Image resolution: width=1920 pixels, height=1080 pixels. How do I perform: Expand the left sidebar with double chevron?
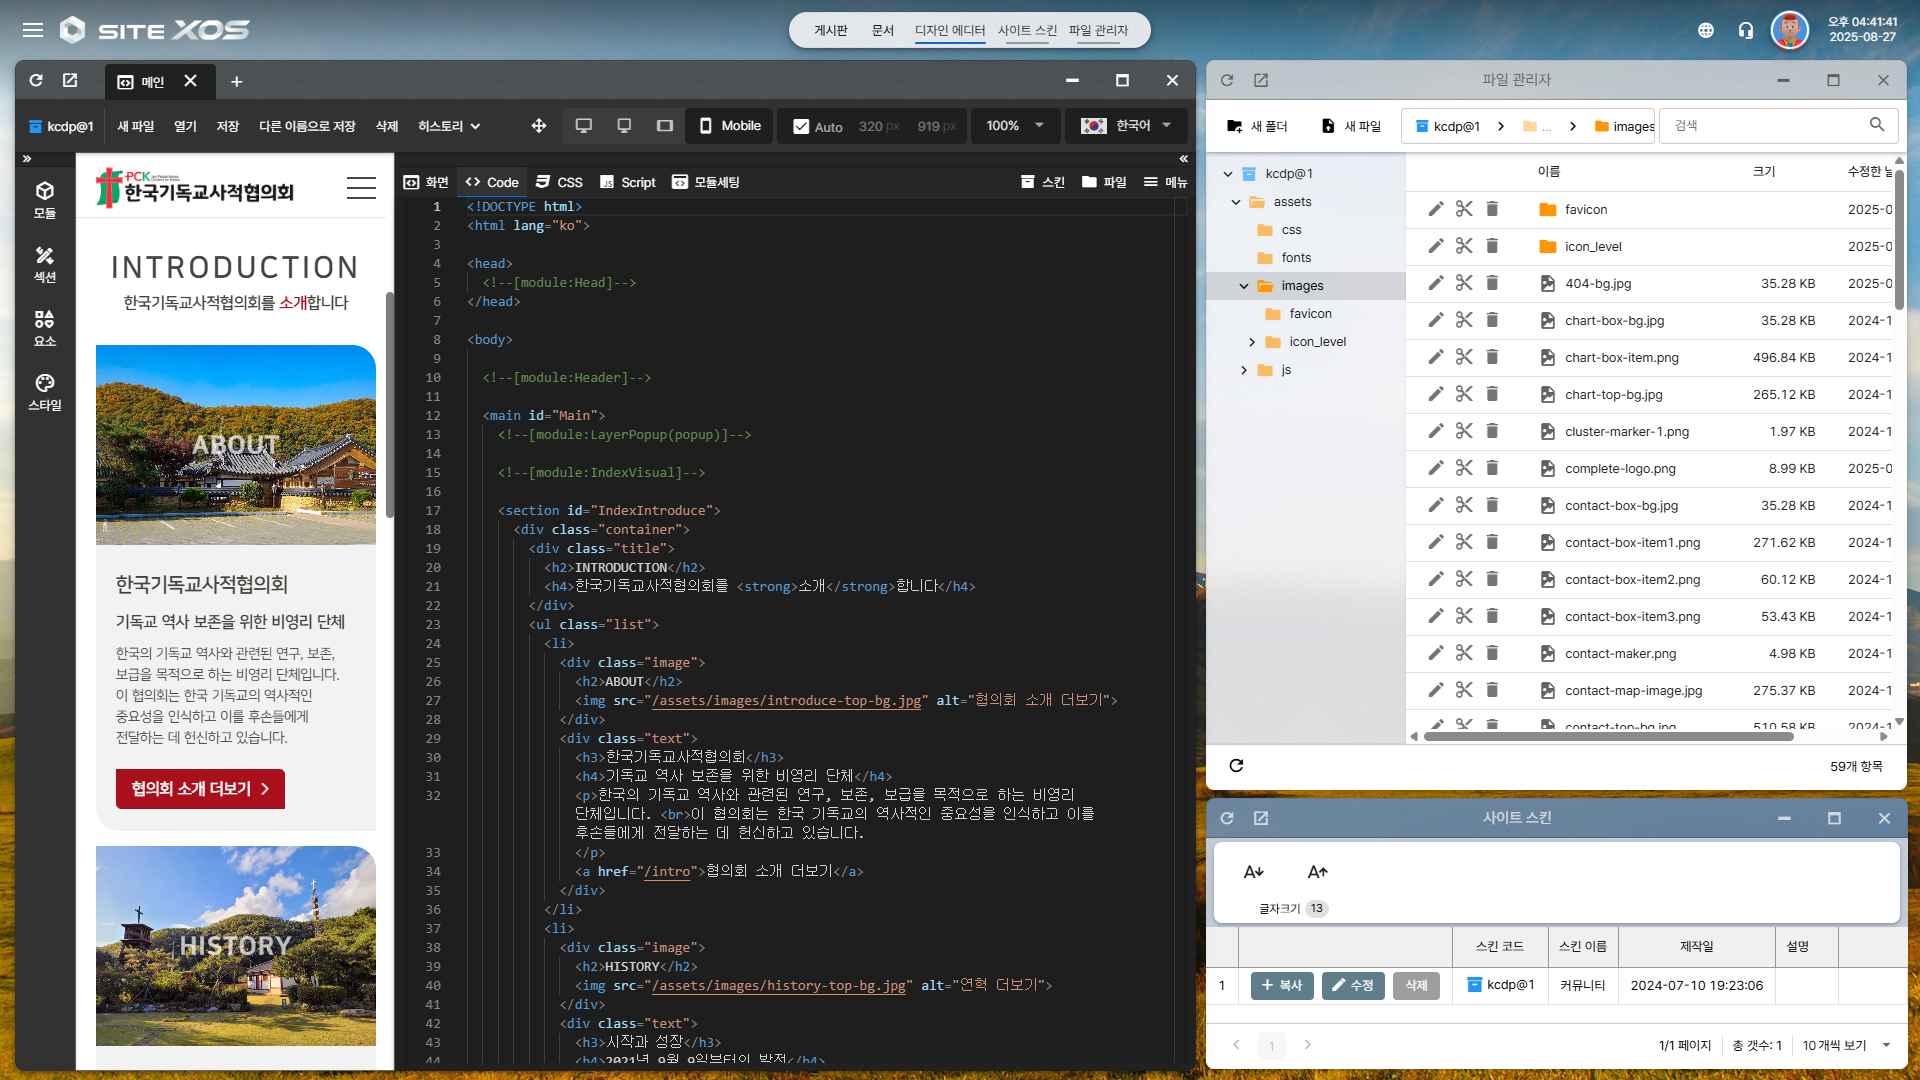(27, 159)
